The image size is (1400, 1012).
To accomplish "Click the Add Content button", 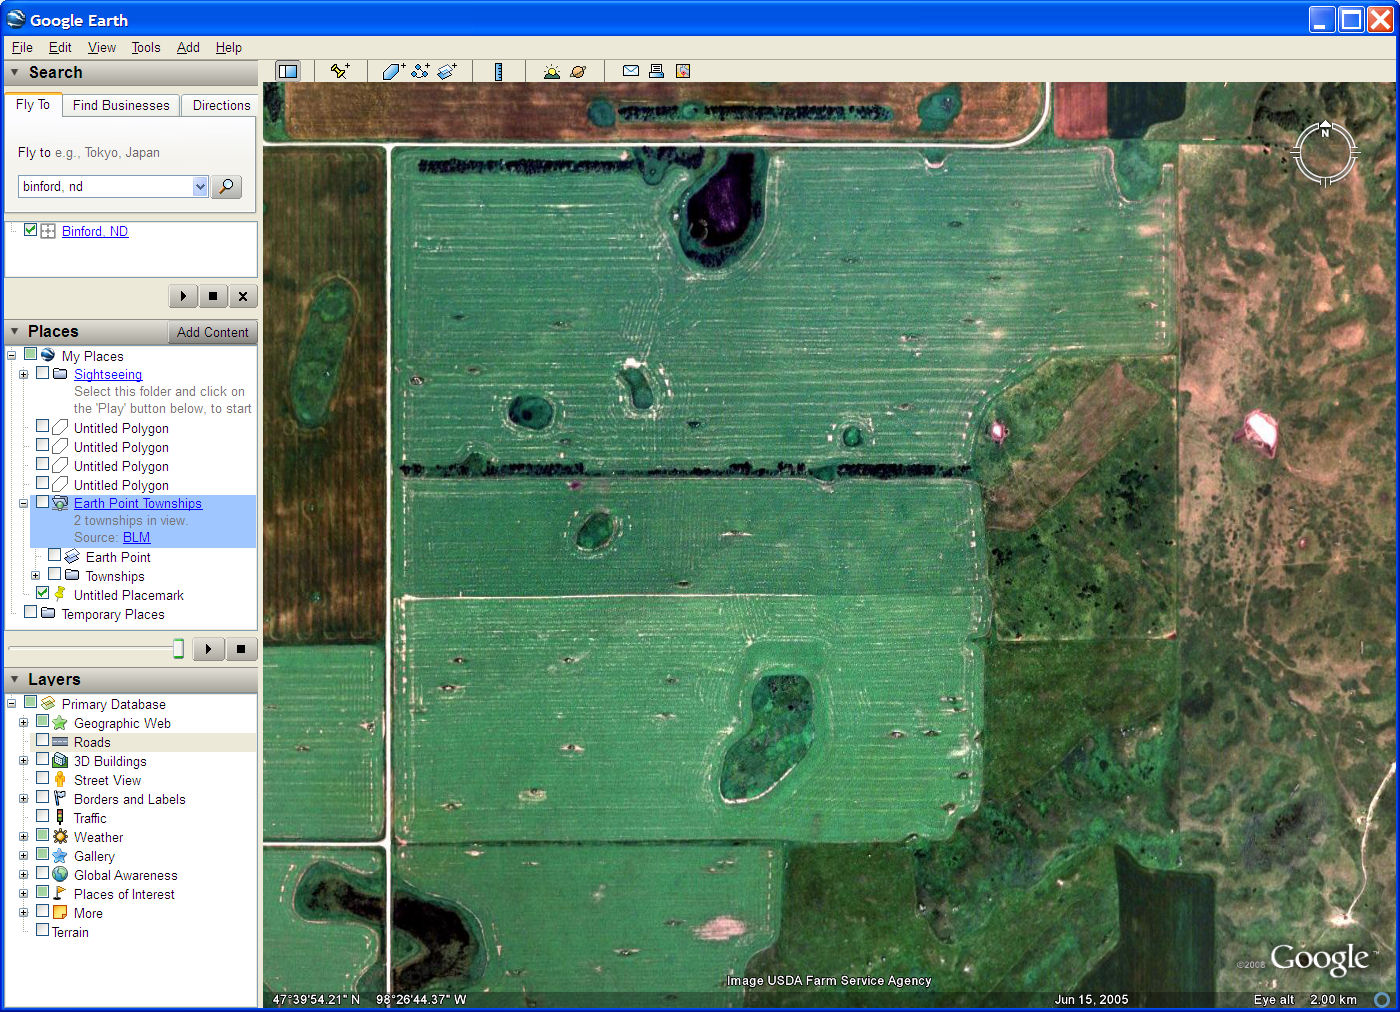I will click(212, 332).
